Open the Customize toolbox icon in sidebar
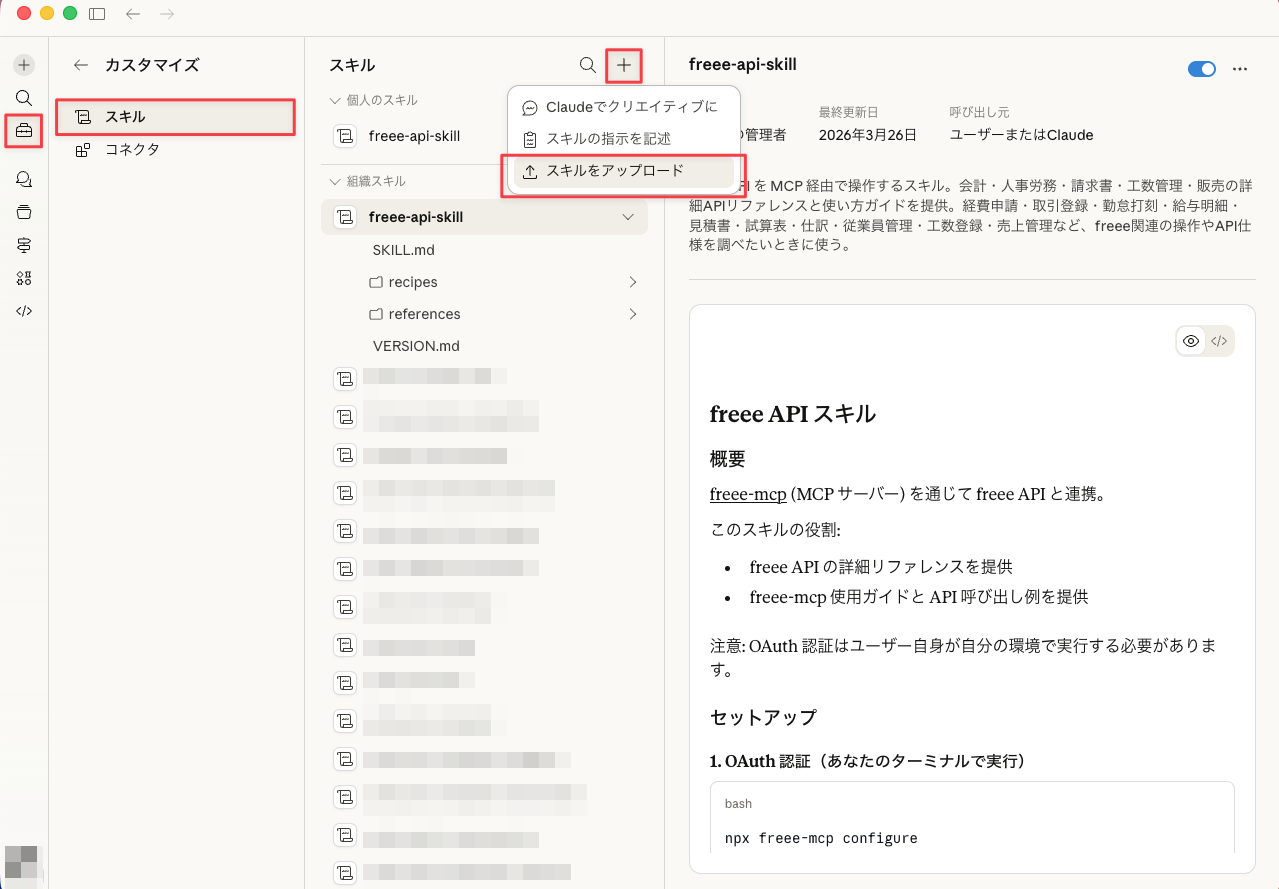The image size is (1279, 889). pyautogui.click(x=24, y=131)
